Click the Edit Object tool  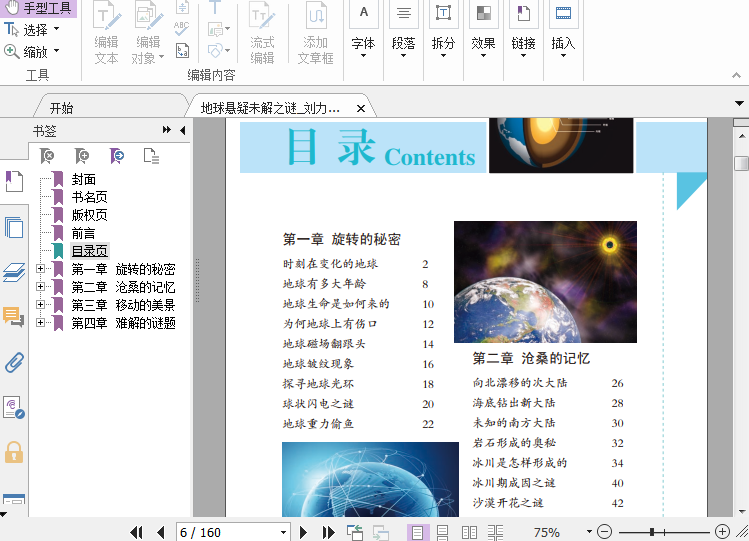[148, 32]
